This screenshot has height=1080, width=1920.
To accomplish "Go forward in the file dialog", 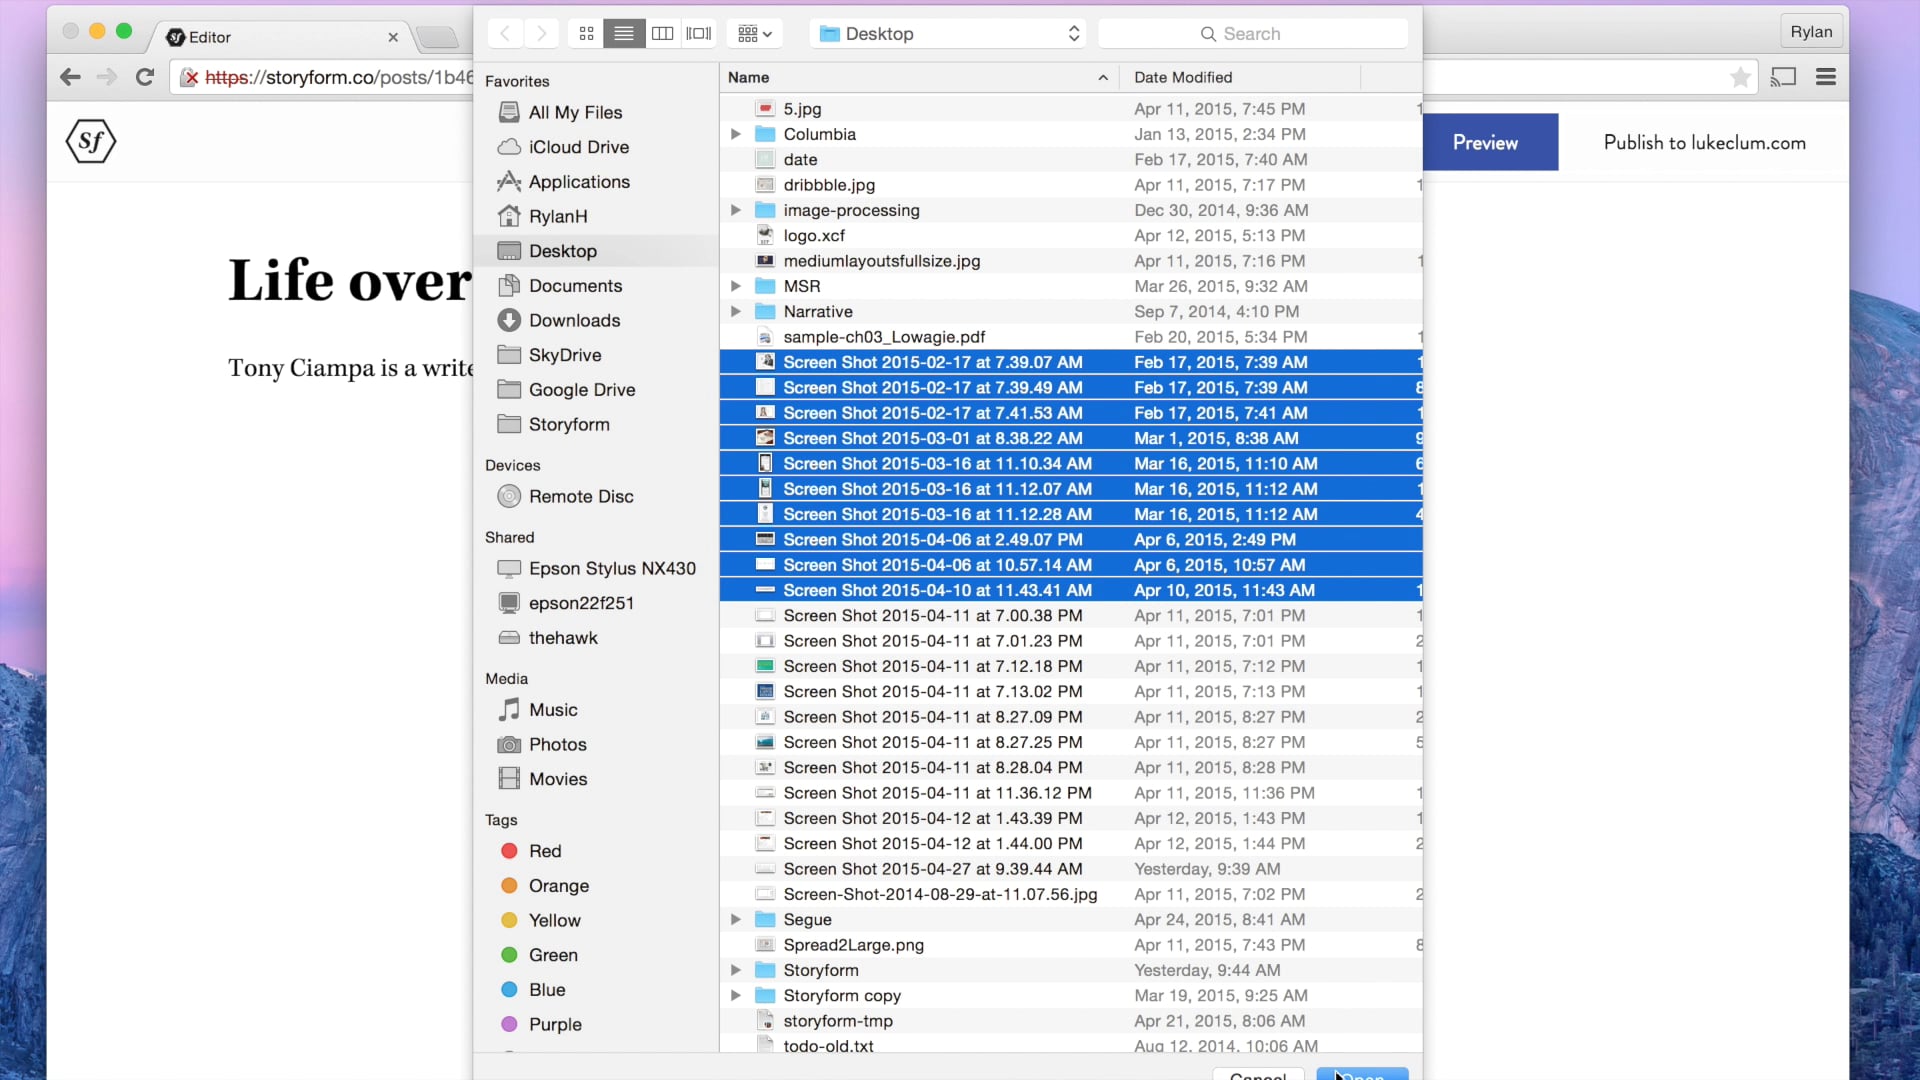I will [542, 34].
